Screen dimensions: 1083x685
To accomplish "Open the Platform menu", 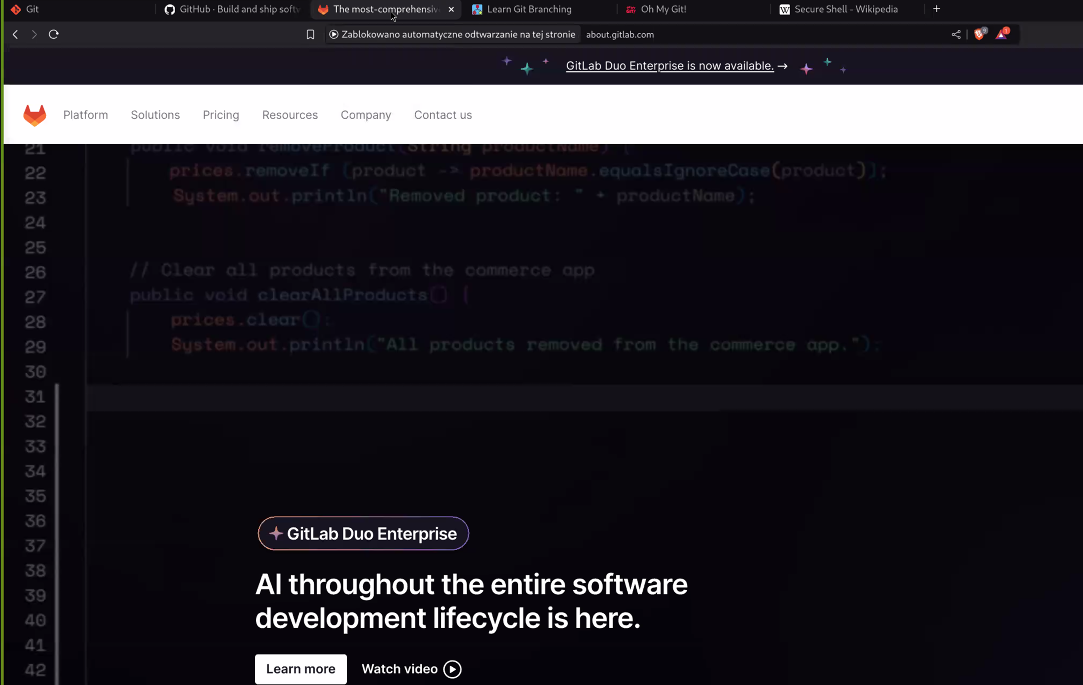I will click(86, 115).
